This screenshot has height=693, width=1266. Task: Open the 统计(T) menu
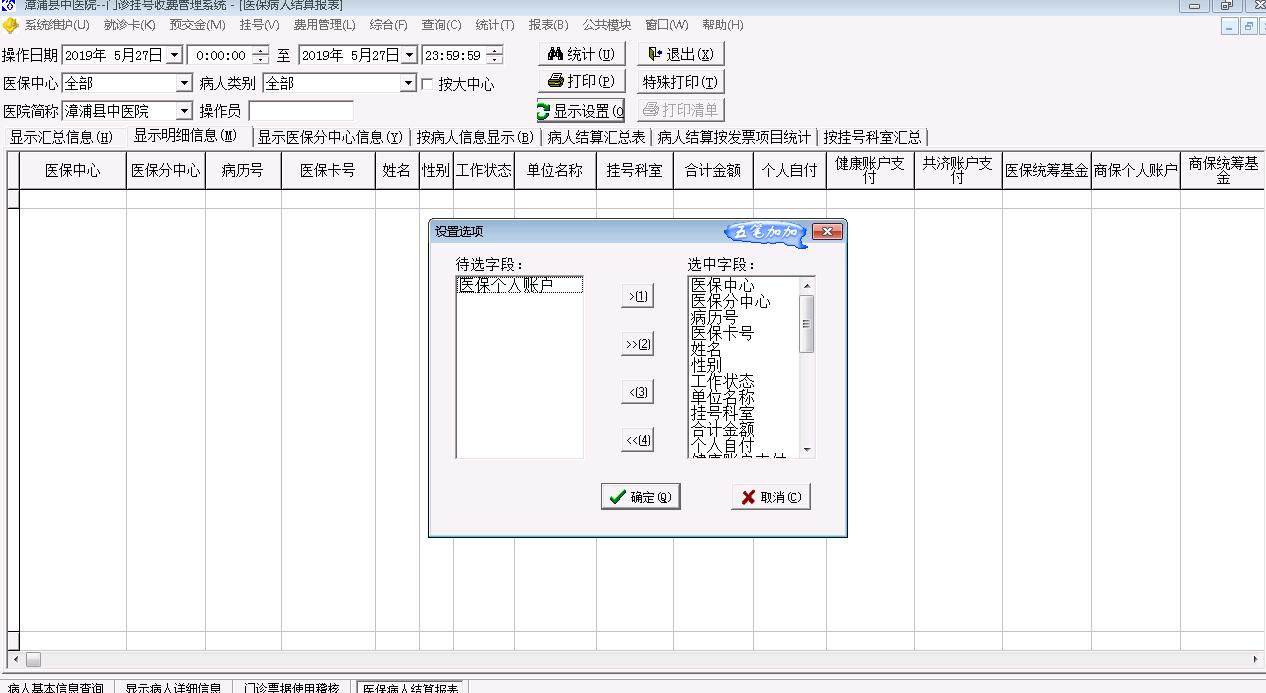(495, 25)
